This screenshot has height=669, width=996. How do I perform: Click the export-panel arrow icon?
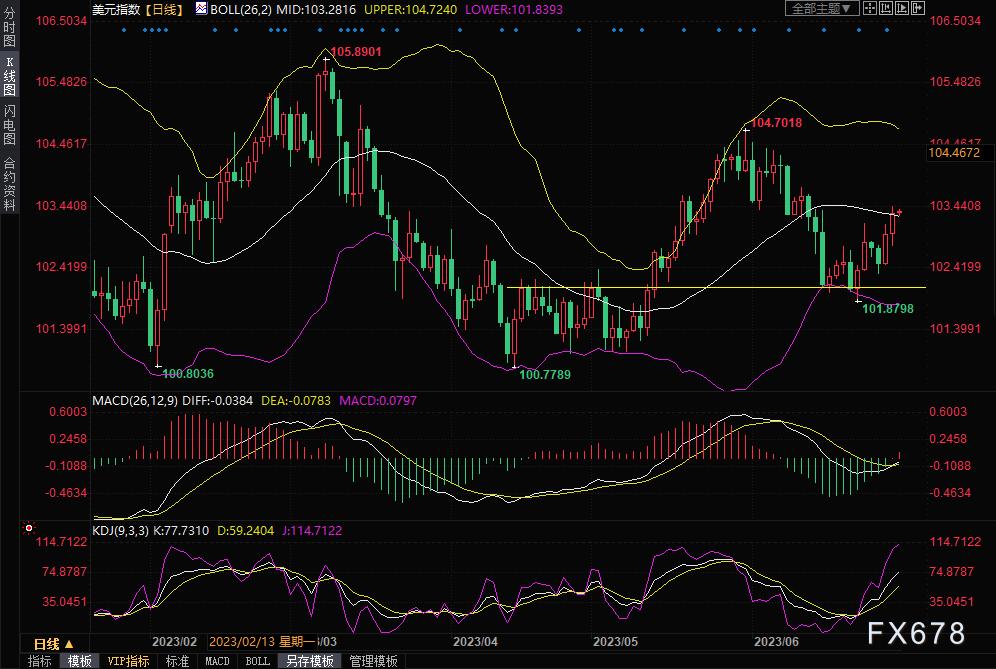click(918, 8)
